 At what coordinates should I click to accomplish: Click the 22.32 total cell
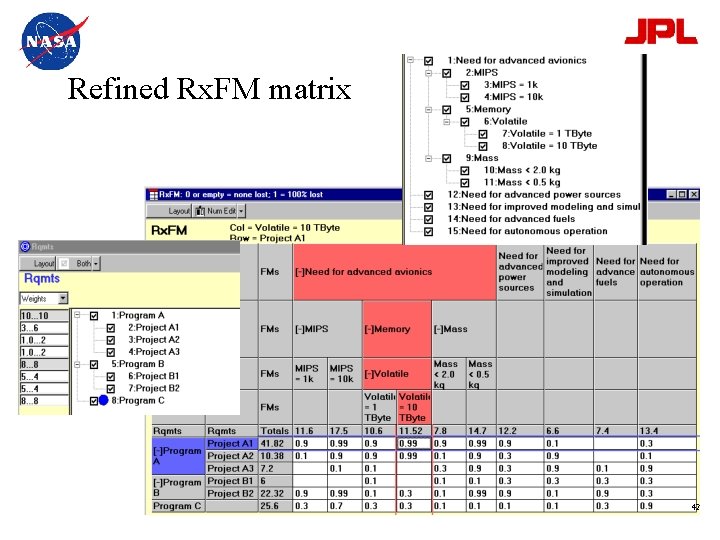(276, 493)
